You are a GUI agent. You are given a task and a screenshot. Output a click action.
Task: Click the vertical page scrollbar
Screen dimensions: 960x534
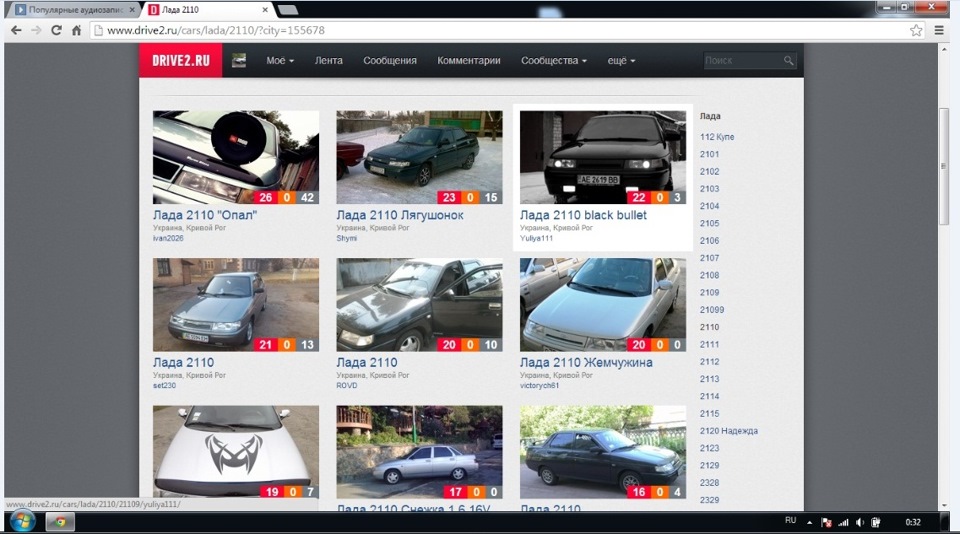tap(943, 166)
